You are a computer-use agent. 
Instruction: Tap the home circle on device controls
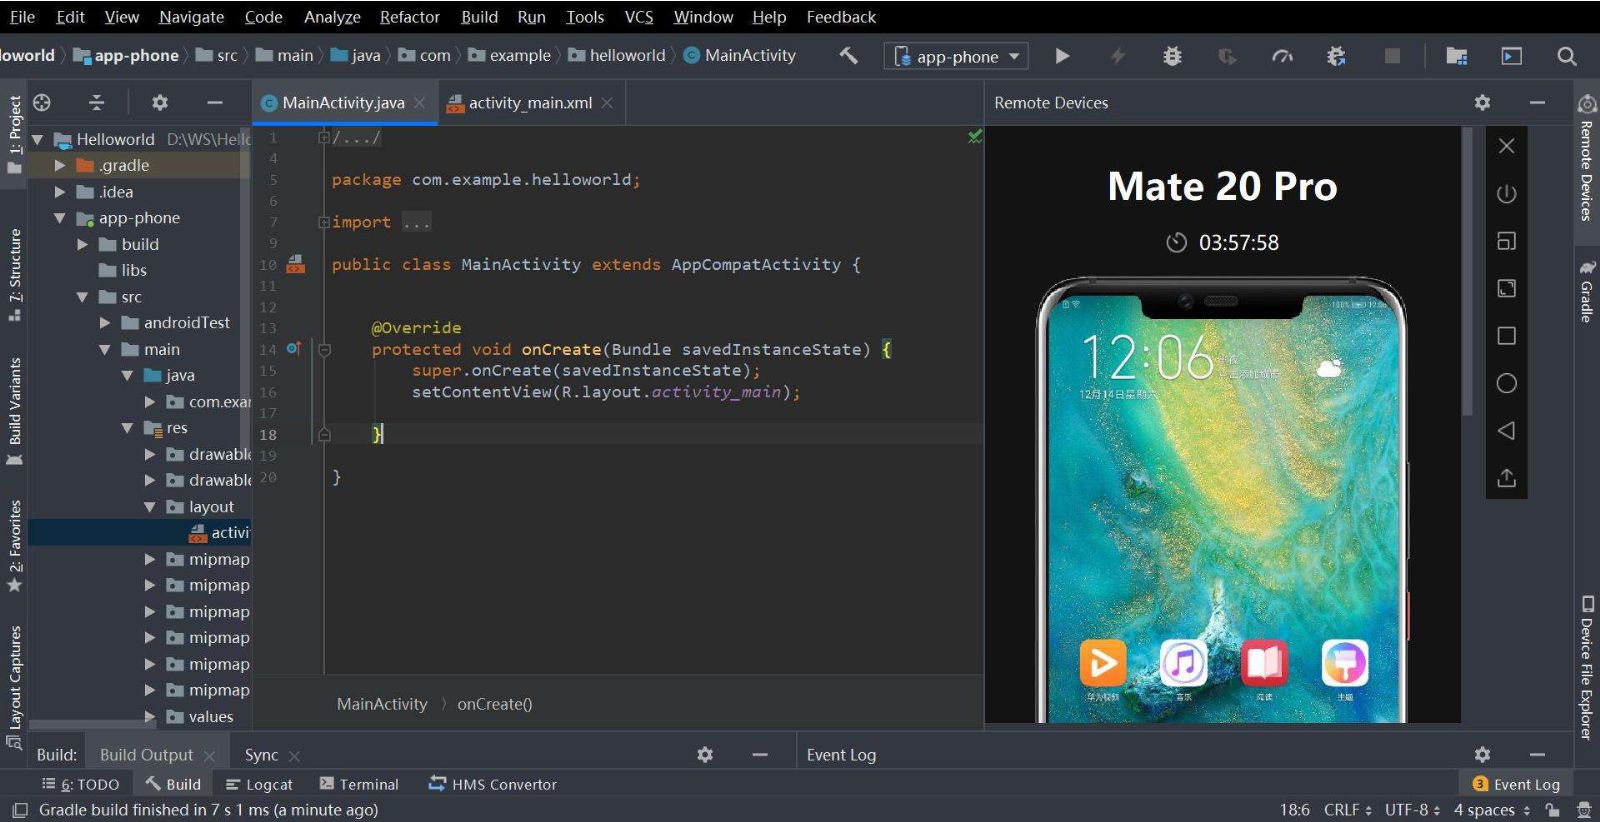pyautogui.click(x=1506, y=383)
